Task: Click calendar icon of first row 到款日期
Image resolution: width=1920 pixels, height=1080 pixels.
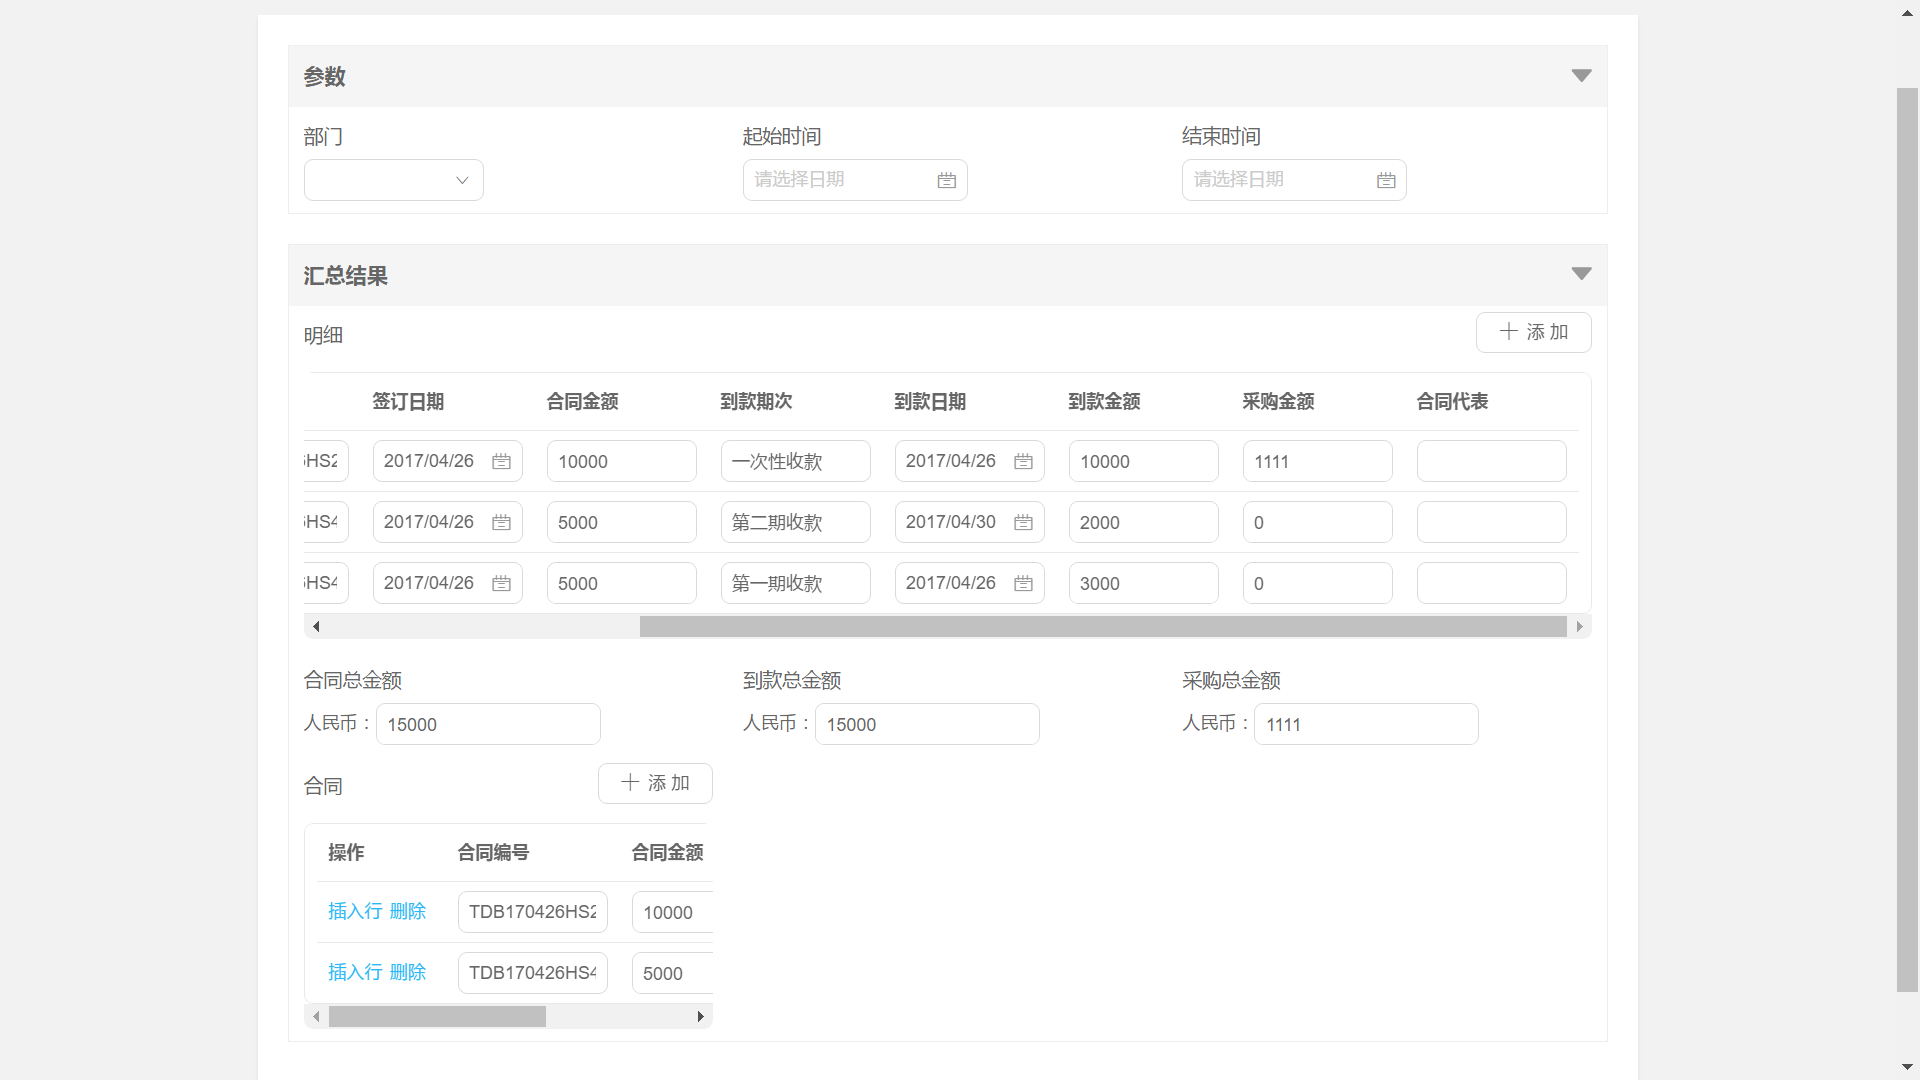Action: (x=1023, y=462)
